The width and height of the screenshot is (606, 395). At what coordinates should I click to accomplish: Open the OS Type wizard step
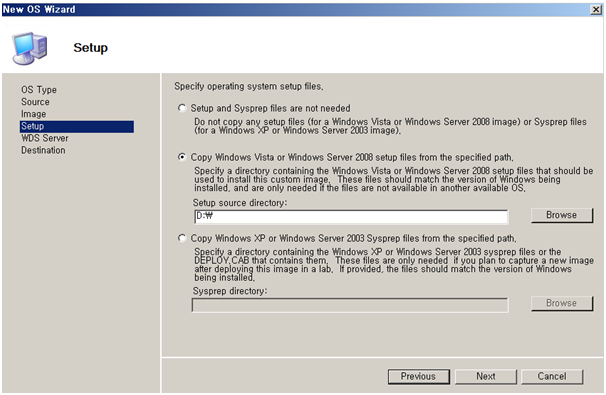tap(39, 90)
